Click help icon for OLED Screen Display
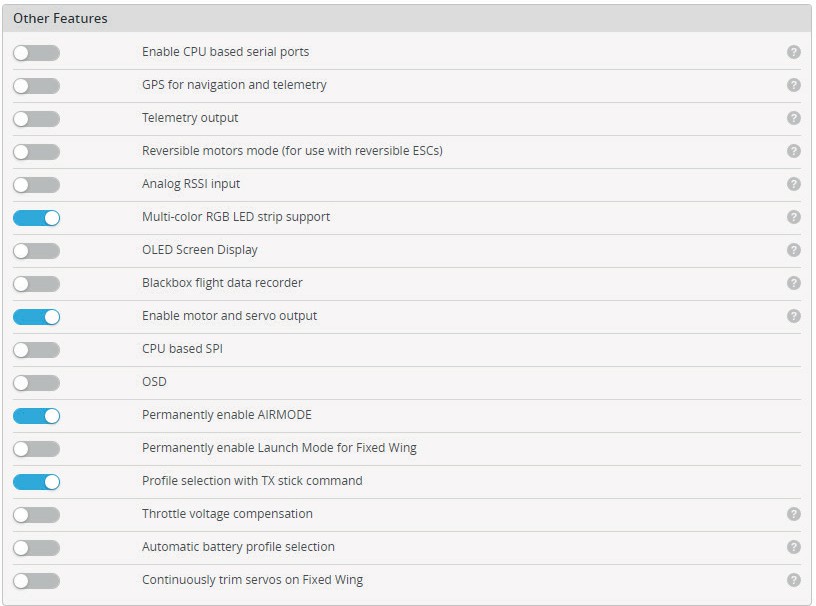 pos(794,250)
